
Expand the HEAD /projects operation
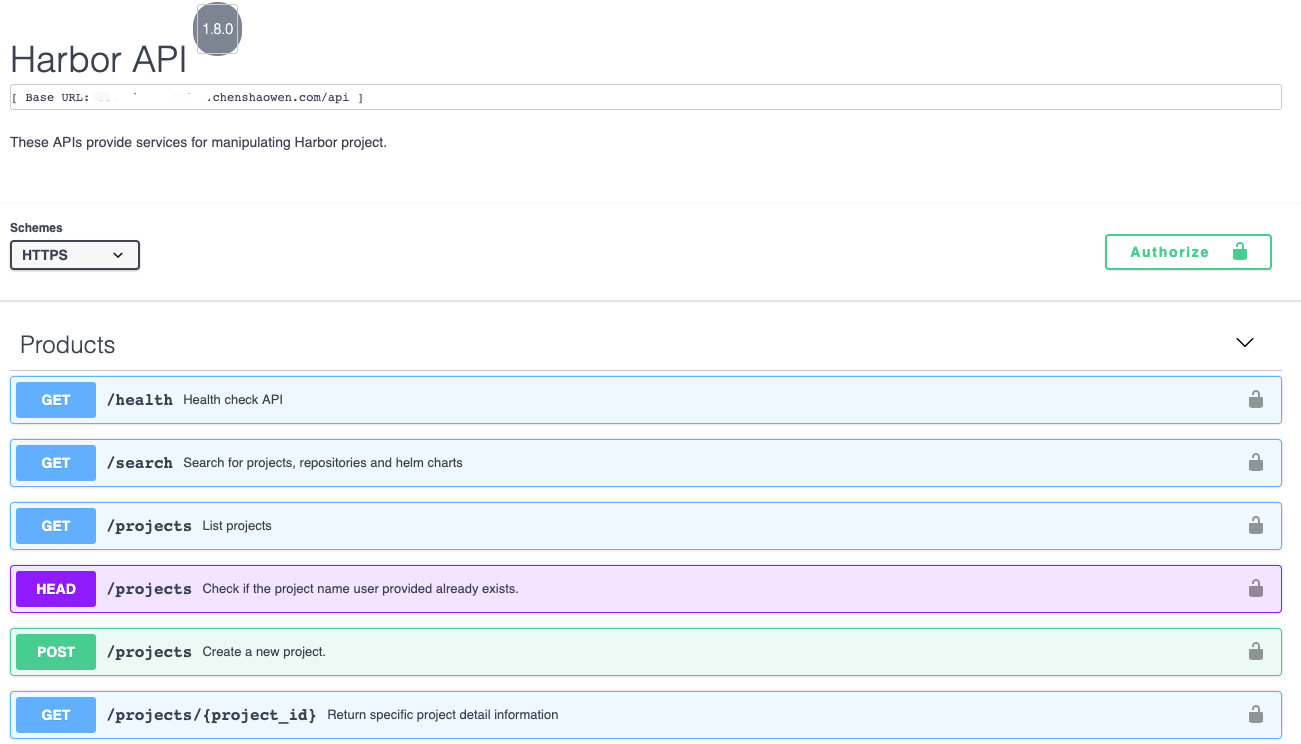pyautogui.click(x=646, y=589)
